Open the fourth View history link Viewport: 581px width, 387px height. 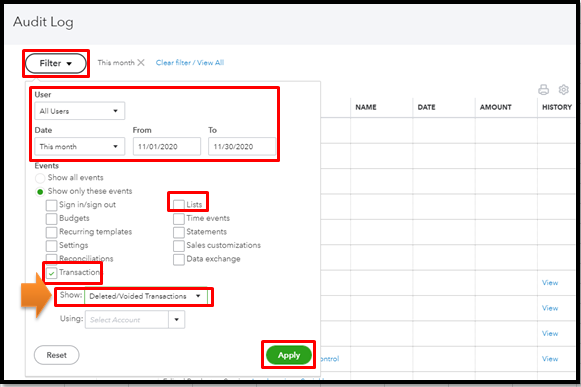pos(550,359)
